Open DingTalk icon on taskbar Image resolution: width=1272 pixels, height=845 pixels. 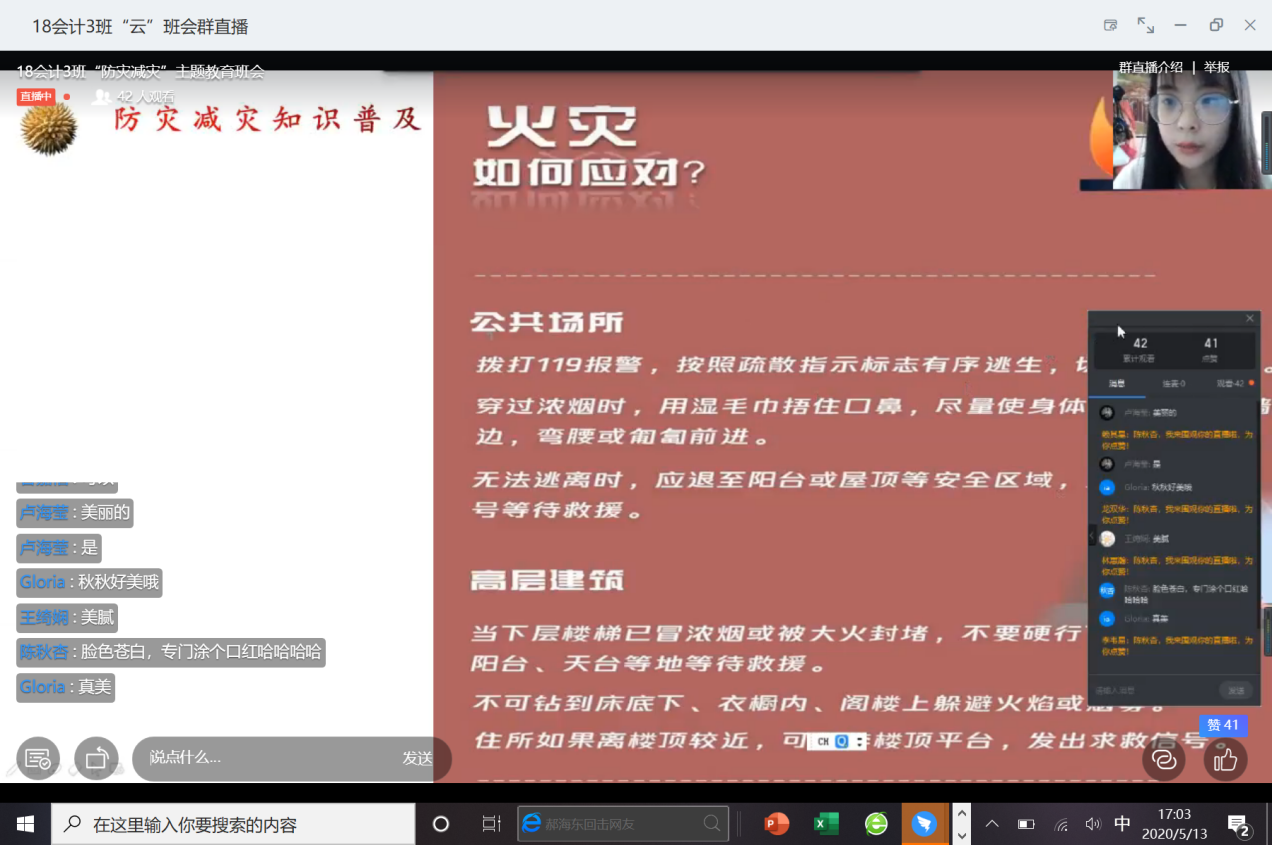pyautogui.click(x=925, y=824)
